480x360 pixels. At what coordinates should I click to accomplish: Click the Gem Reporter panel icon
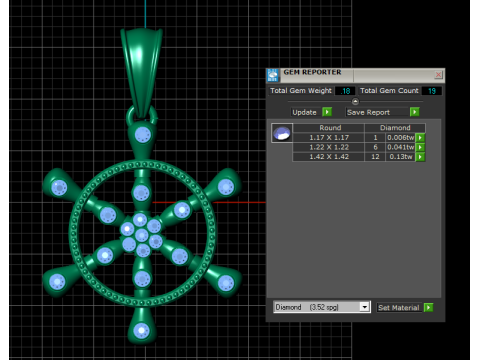click(273, 75)
